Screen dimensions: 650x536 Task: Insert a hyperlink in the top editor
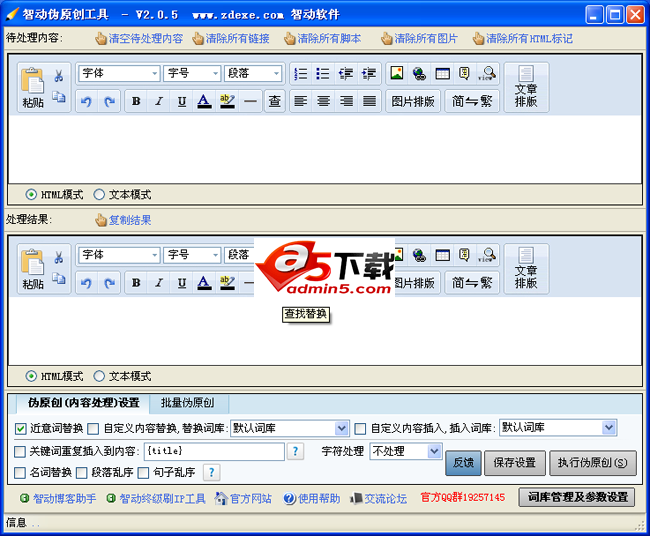pyautogui.click(x=419, y=73)
